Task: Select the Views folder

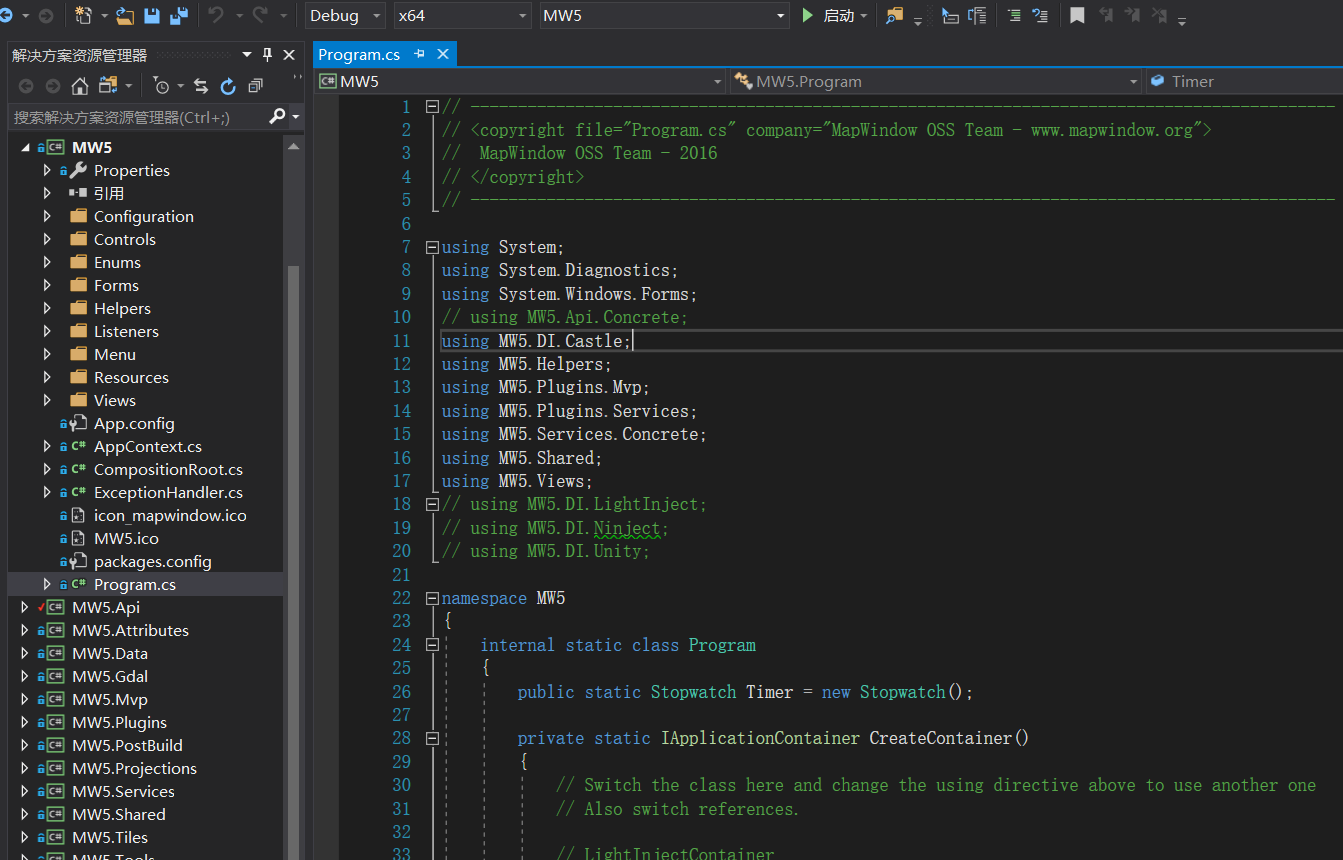Action: 115,400
